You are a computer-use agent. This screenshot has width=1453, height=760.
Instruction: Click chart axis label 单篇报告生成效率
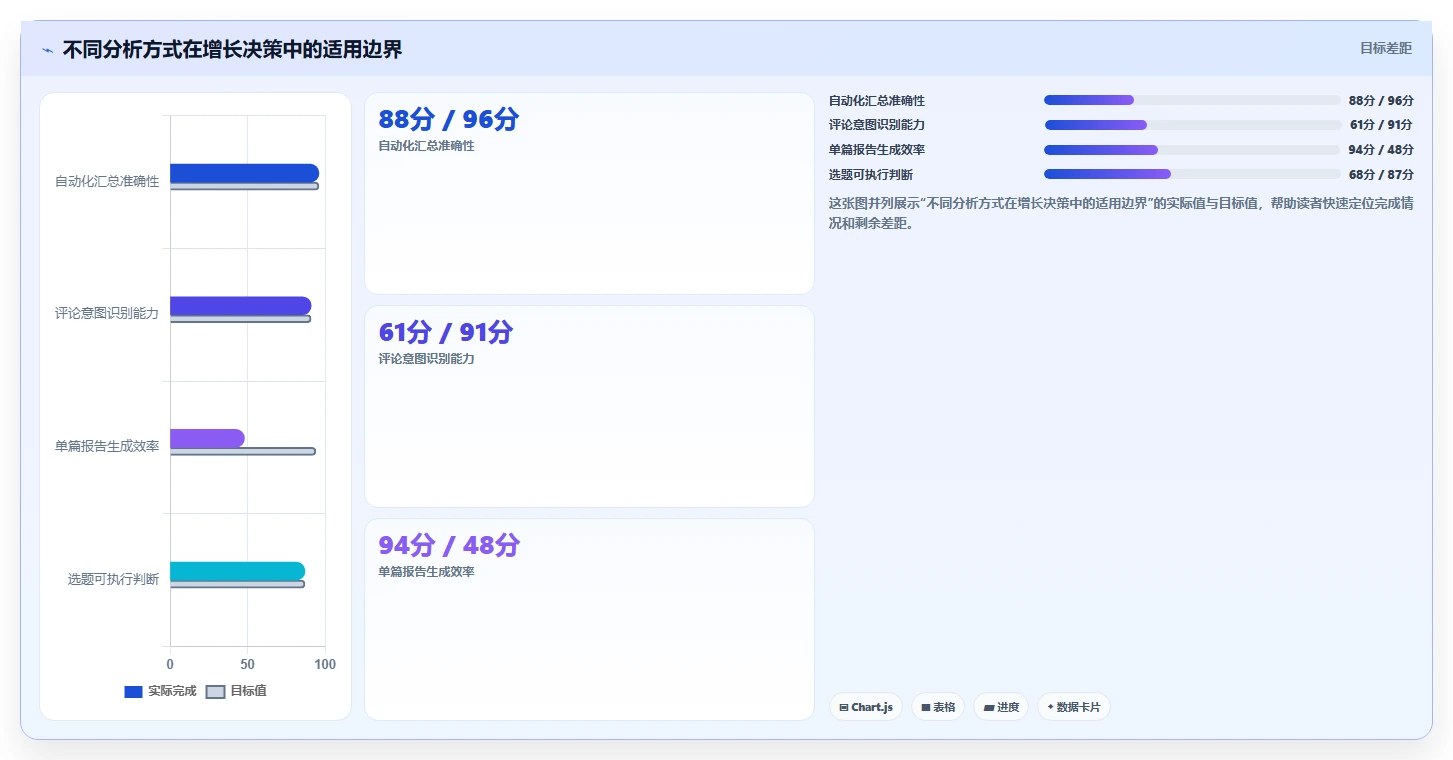tap(107, 446)
